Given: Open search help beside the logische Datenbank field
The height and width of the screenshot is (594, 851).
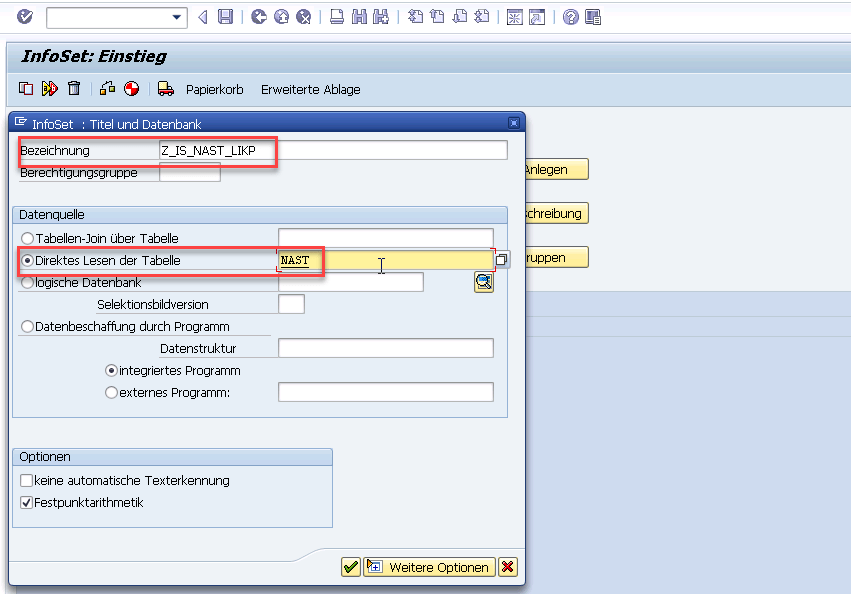Looking at the screenshot, I should click(x=483, y=282).
